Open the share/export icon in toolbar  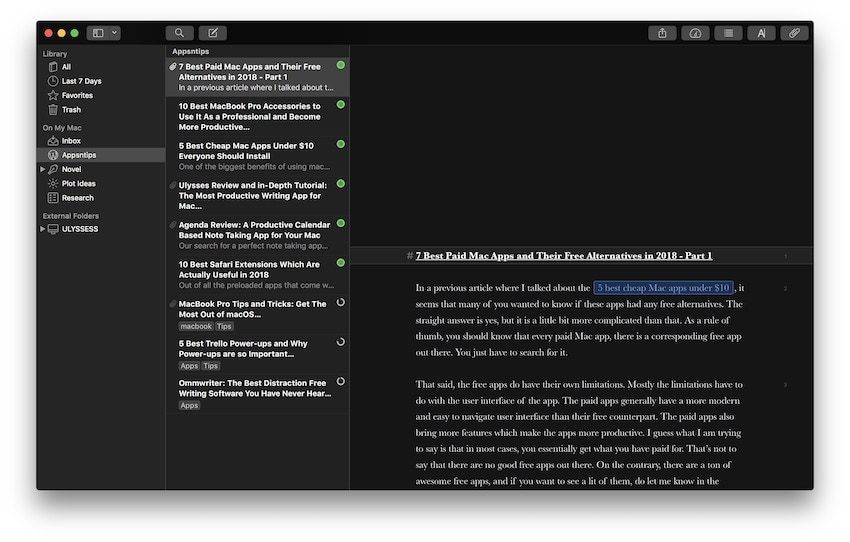662,33
